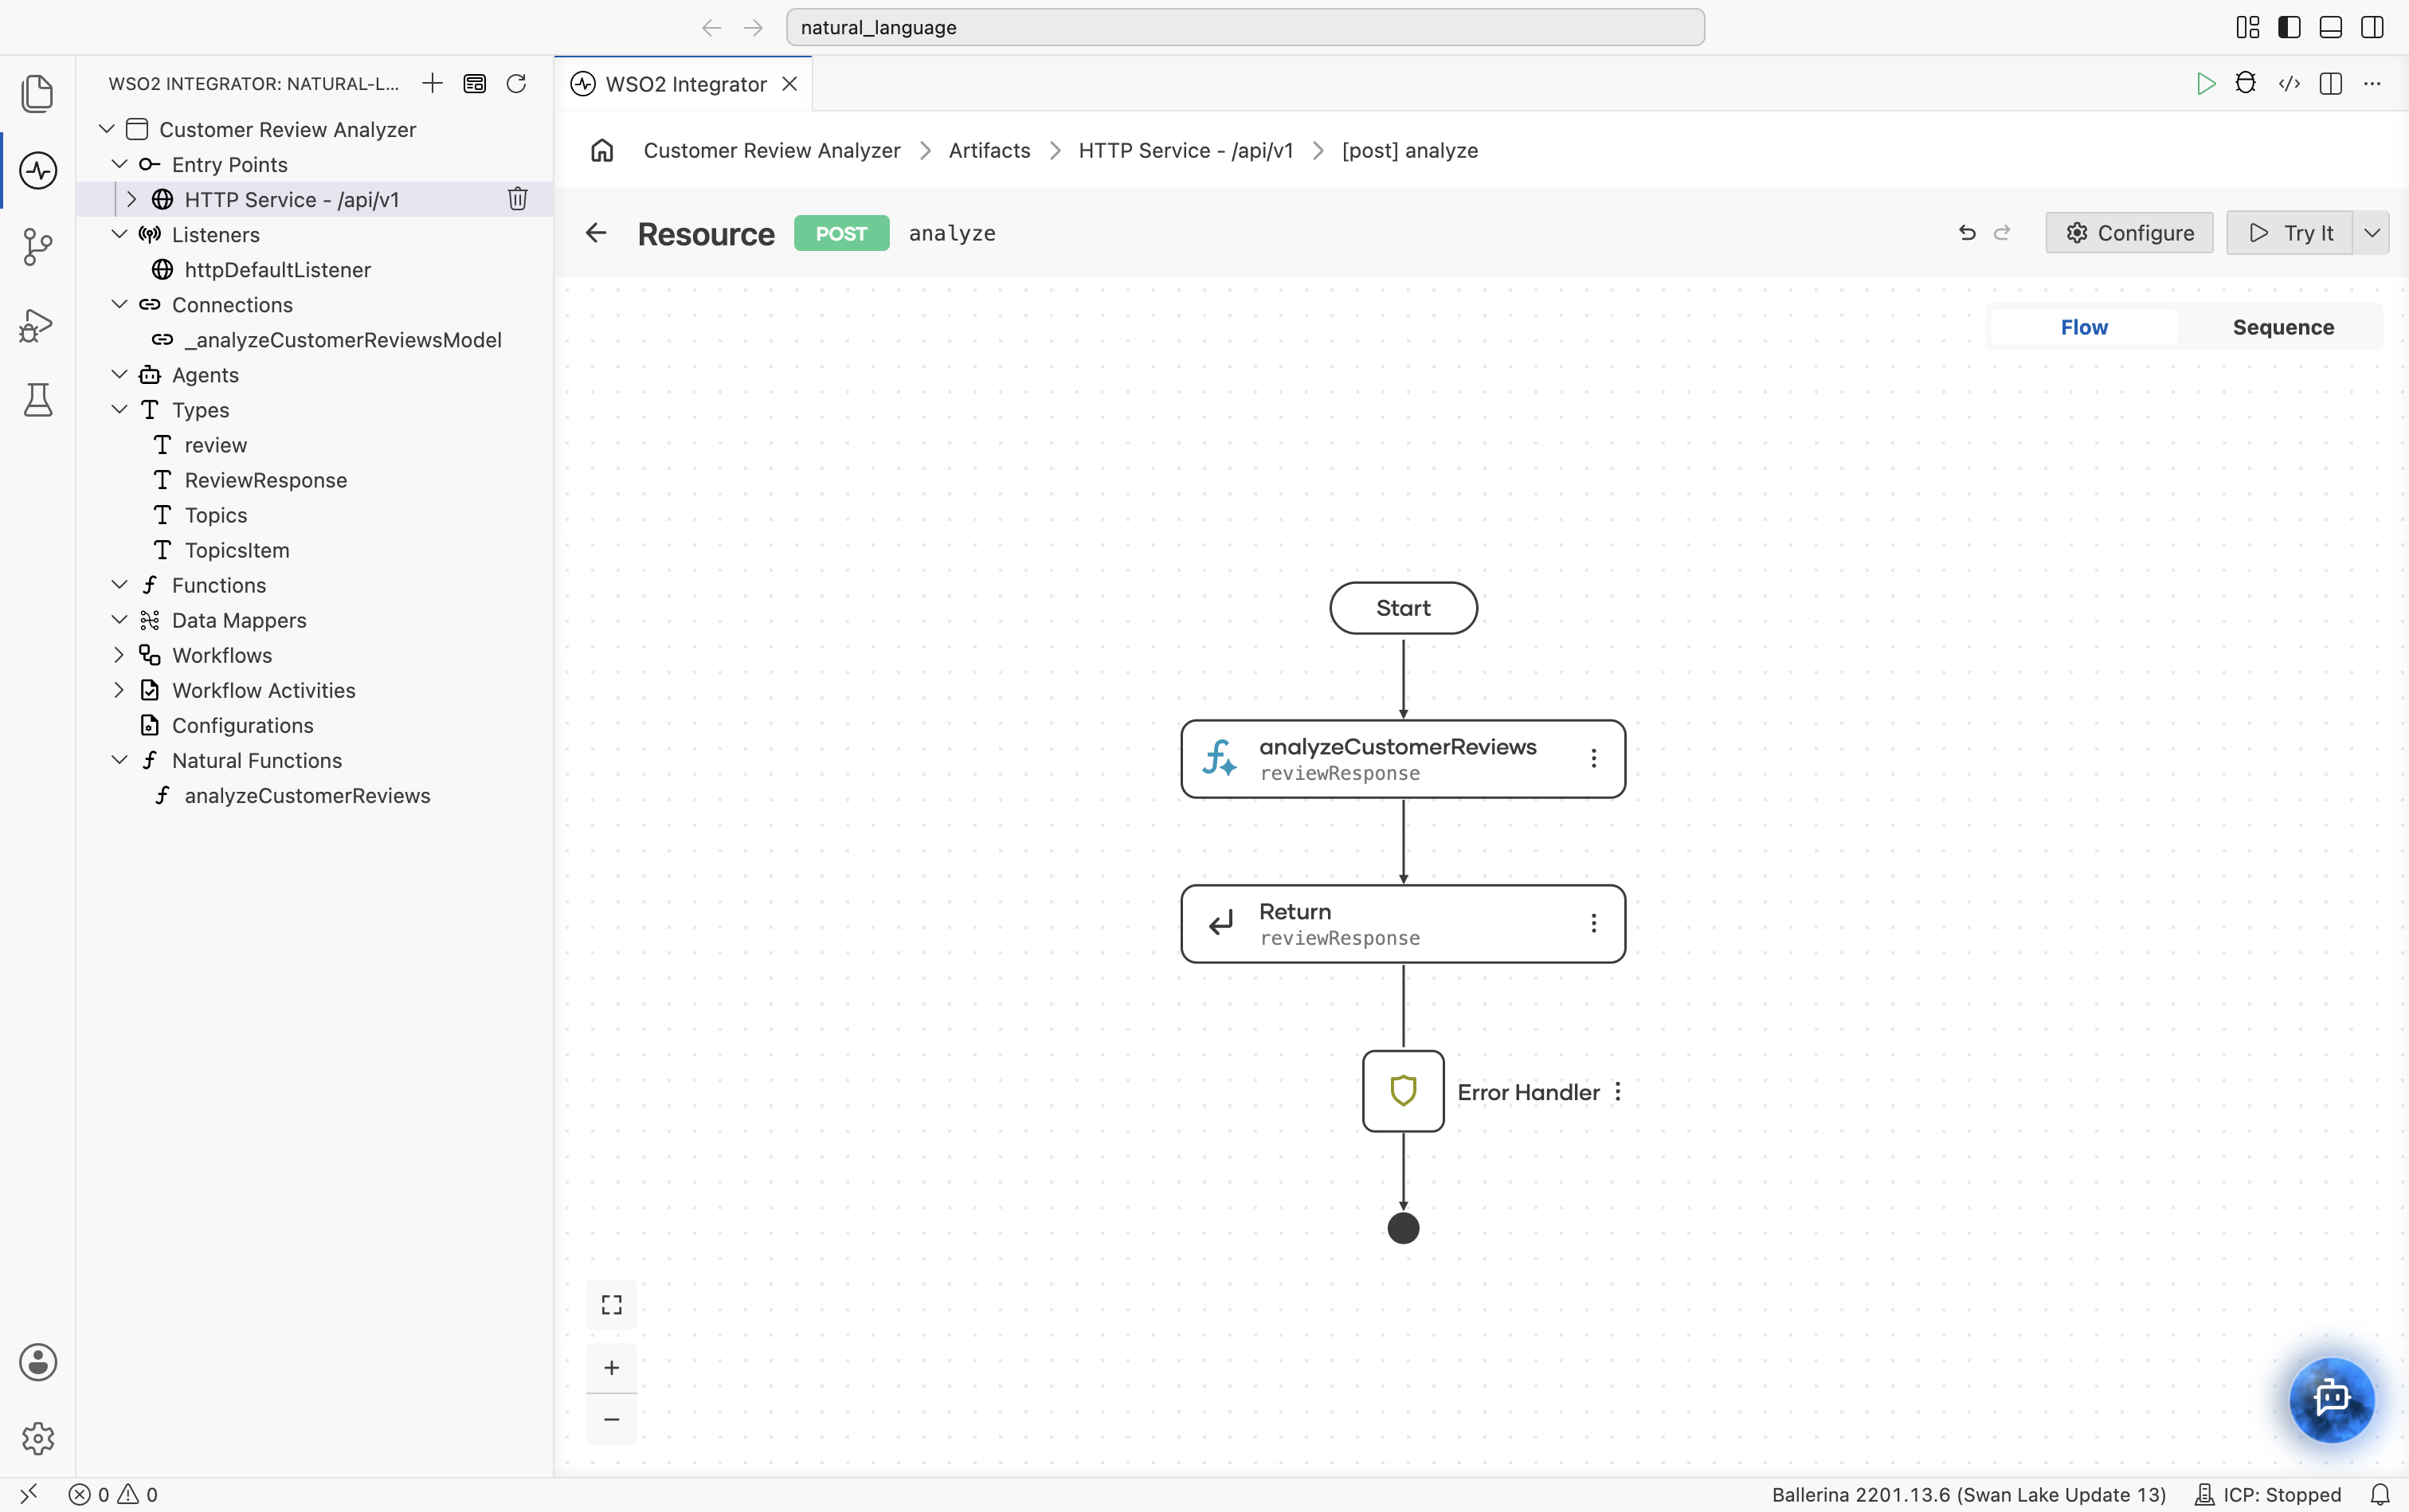The image size is (2409, 1512).
Task: Customize layout icon in title bar
Action: 2248,27
